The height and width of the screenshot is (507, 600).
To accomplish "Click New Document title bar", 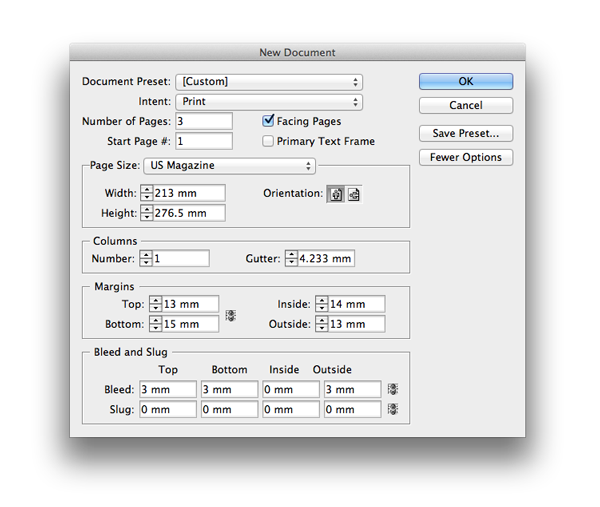I will click(297, 52).
